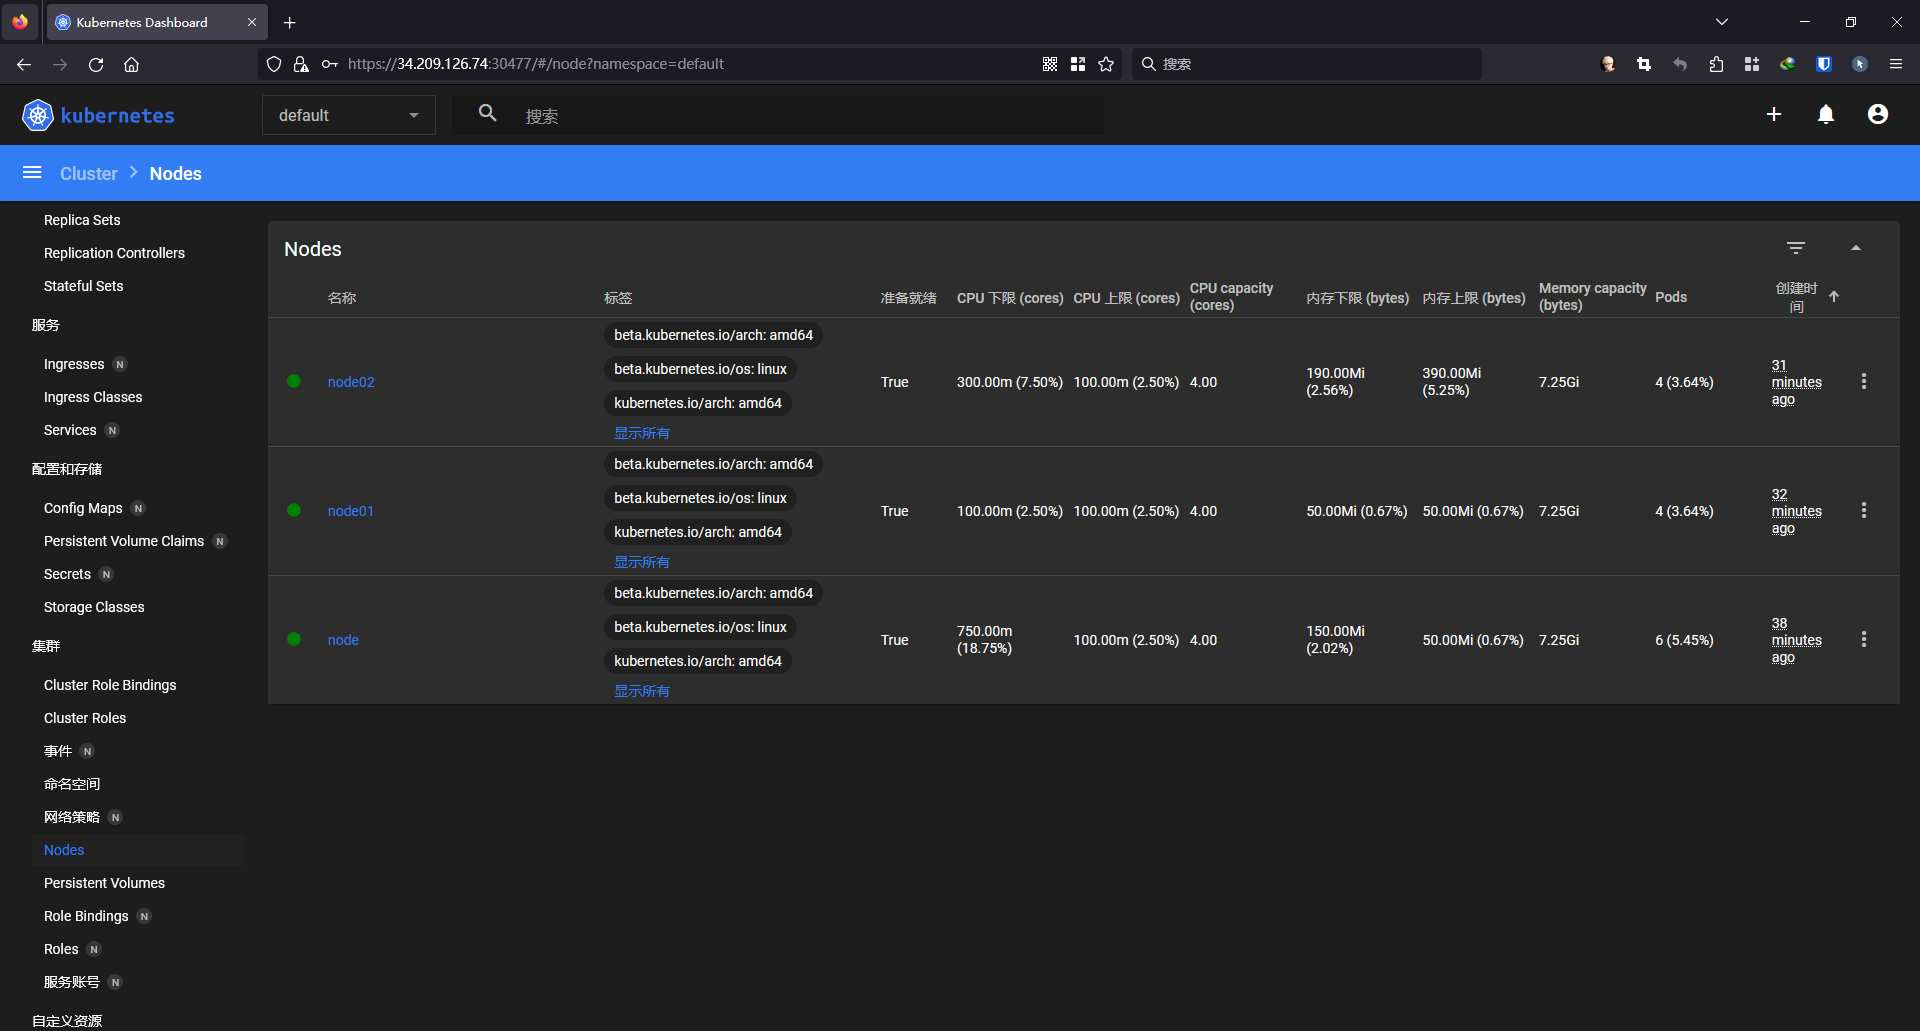The image size is (1920, 1031).
Task: Go to Stateful Sets
Action: (84, 286)
